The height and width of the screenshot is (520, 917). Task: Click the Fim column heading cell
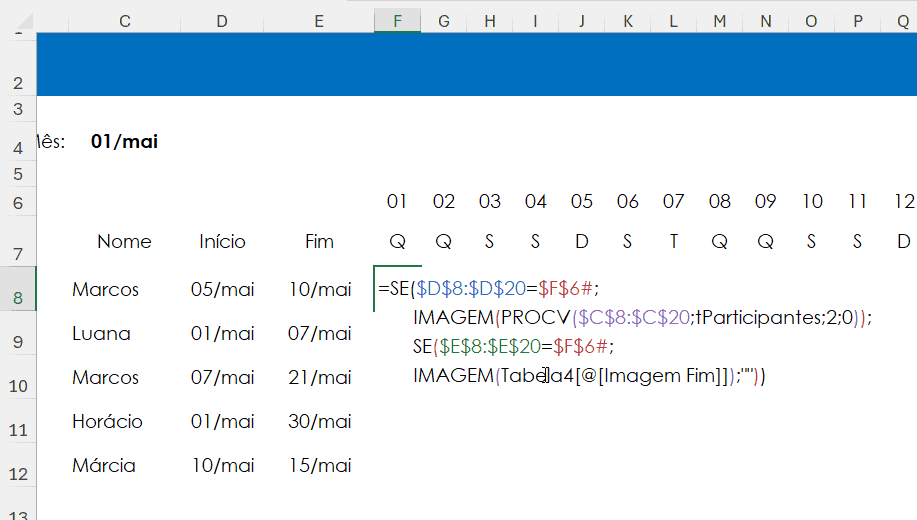coord(319,241)
